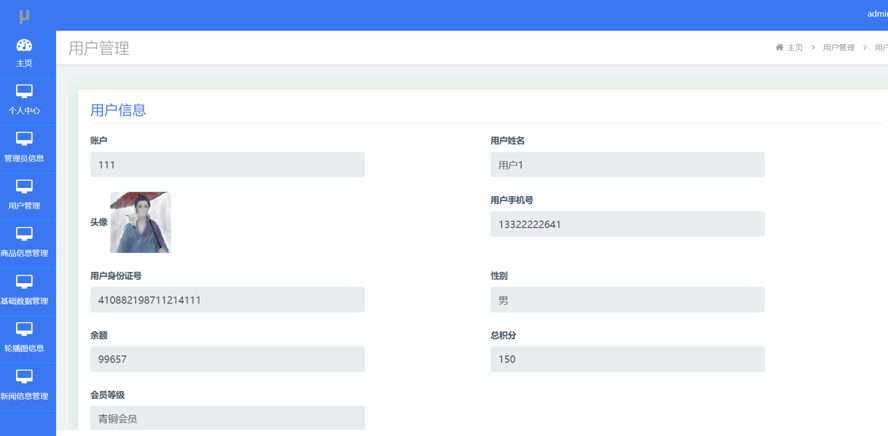Open 商品信息管理 sidebar icon
This screenshot has height=436, width=888.
(x=24, y=234)
